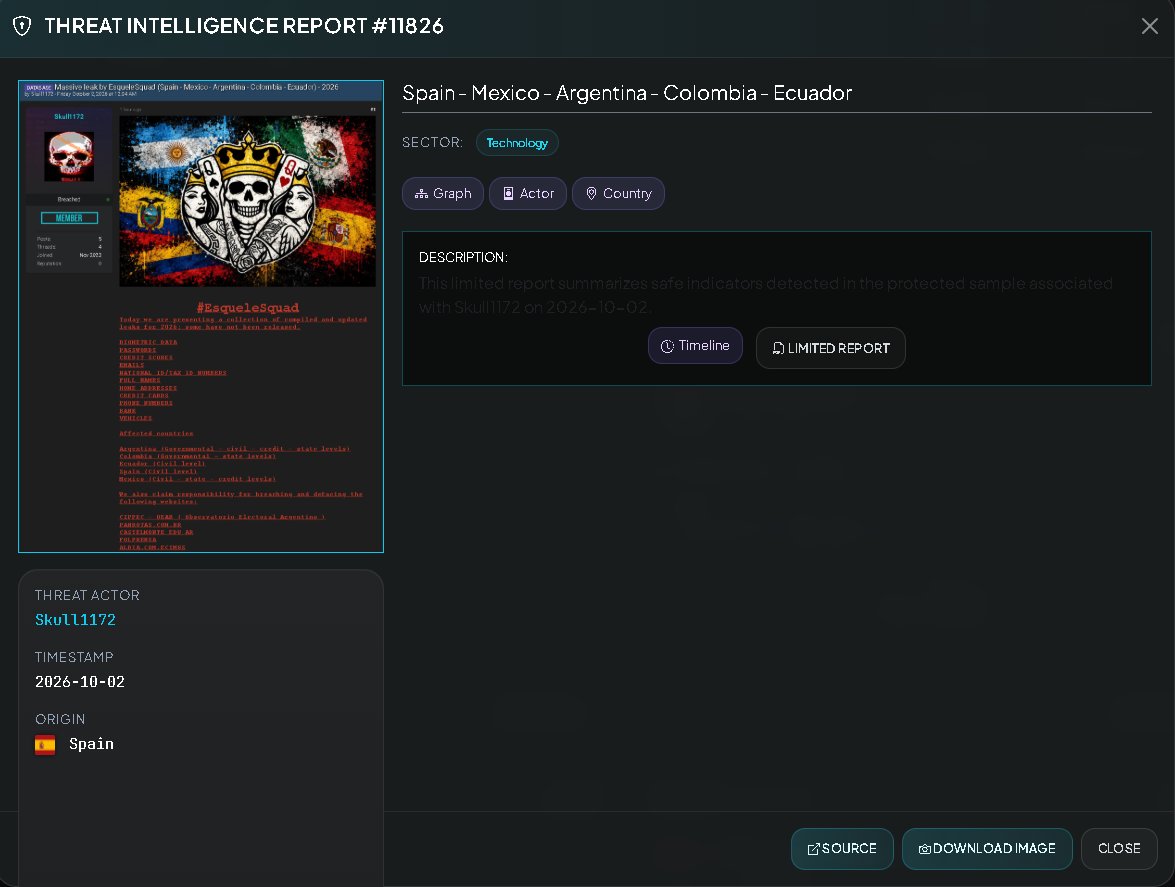Click the report title heading #11826
The height and width of the screenshot is (887, 1175).
click(x=244, y=26)
